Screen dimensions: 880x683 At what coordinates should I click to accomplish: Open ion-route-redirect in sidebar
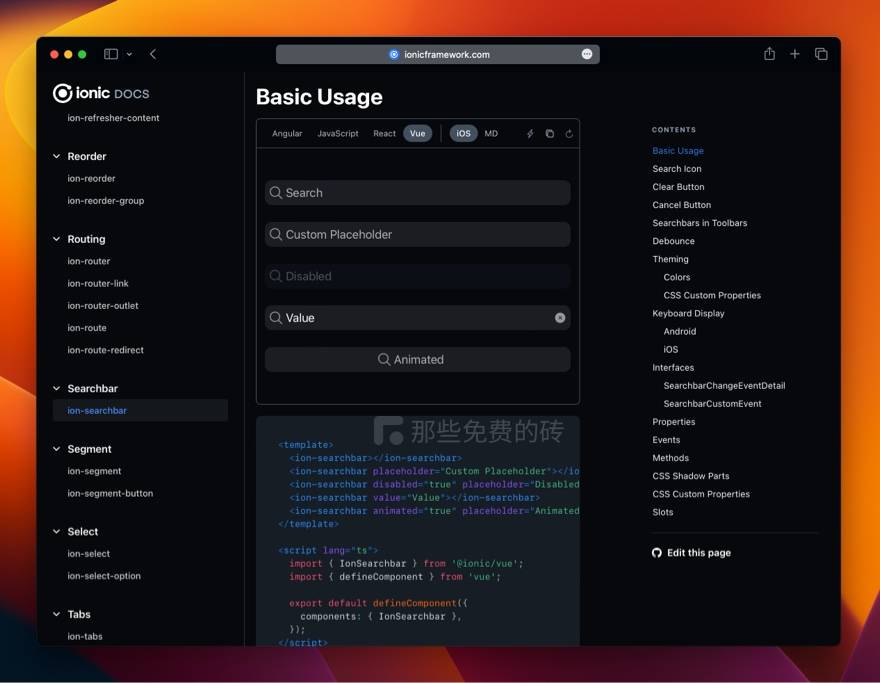tap(106, 350)
